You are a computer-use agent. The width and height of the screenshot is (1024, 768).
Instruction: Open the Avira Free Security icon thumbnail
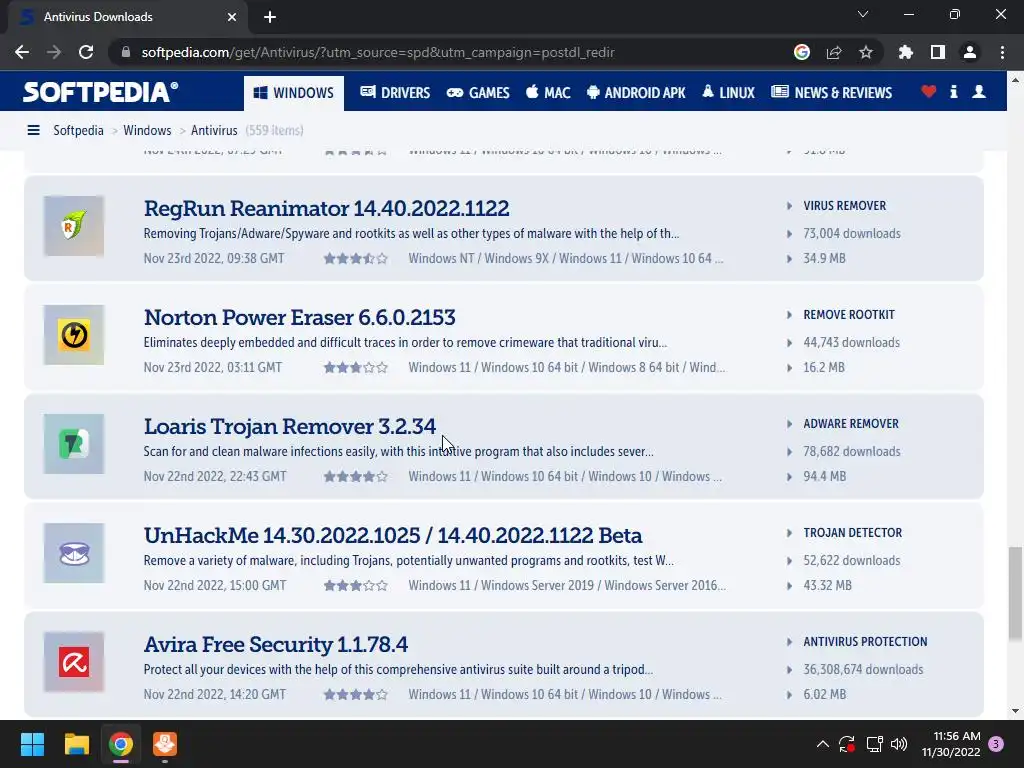coord(74,662)
